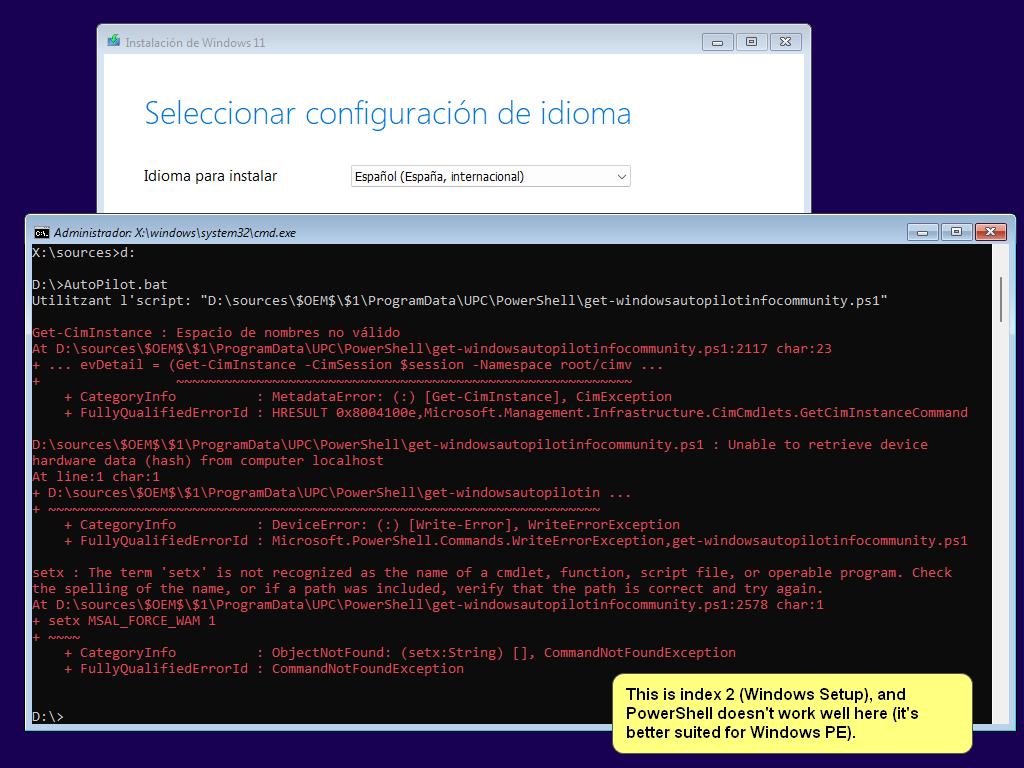
Task: Click the 'ObjectNotFound: (setx:String)' CategoryInfo line
Action: click(x=400, y=653)
